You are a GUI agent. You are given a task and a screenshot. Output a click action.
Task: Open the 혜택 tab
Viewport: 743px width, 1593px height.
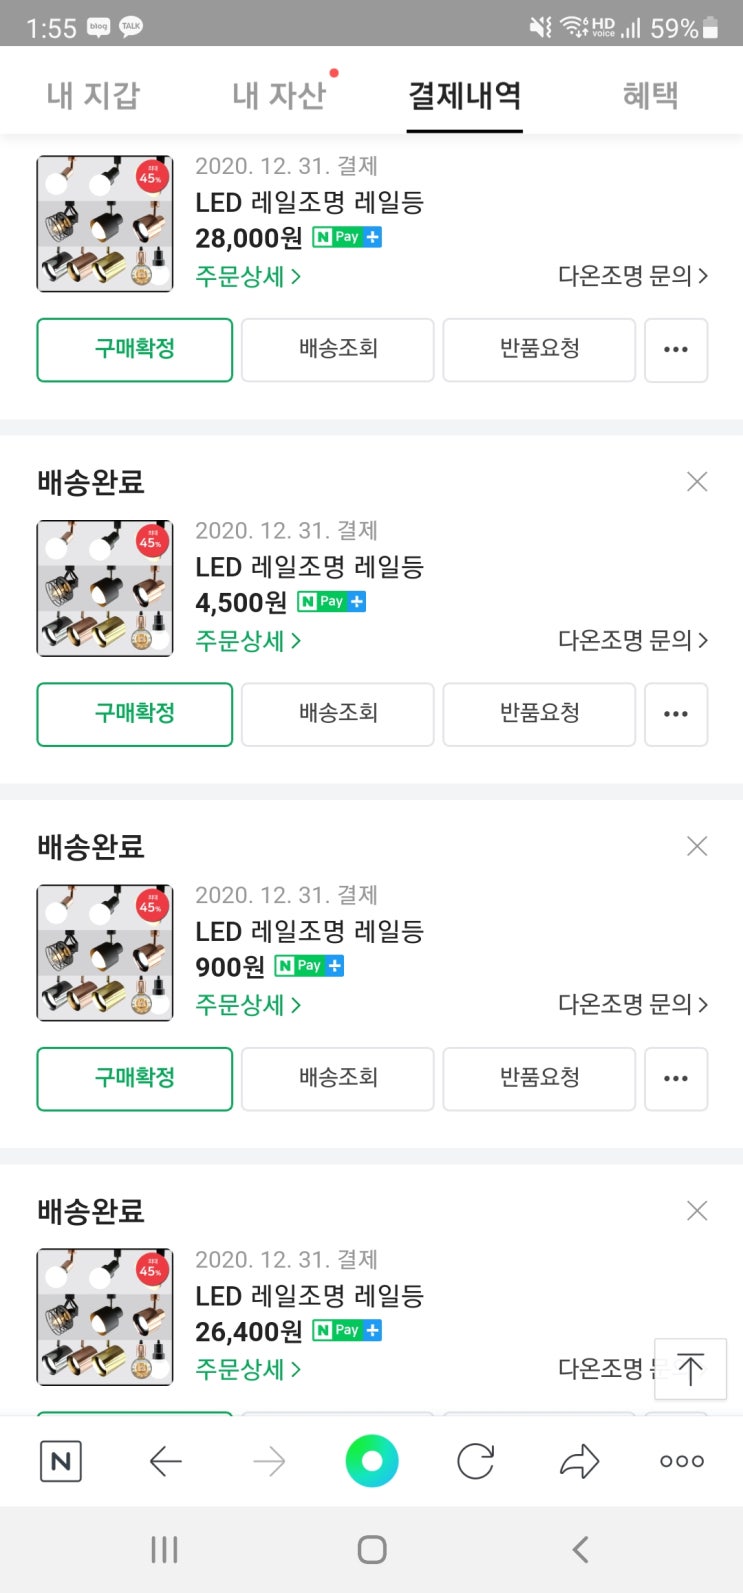650,95
